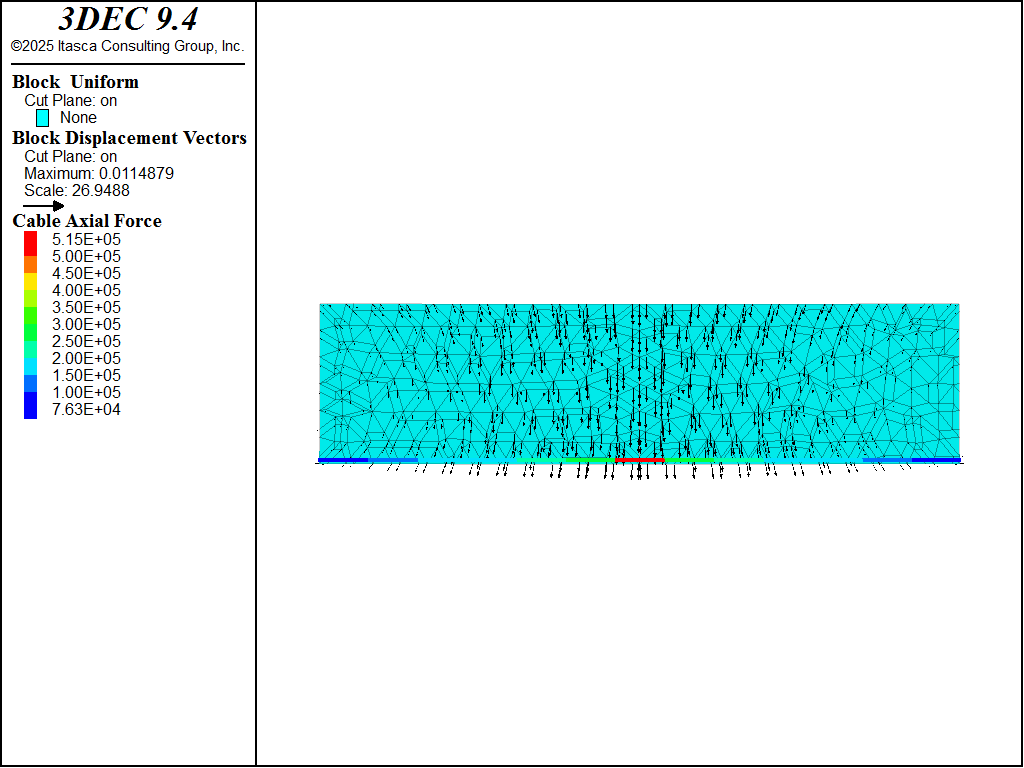Click the Itasca Consulting Group copyright line
This screenshot has height=768, width=1024.
click(127, 46)
